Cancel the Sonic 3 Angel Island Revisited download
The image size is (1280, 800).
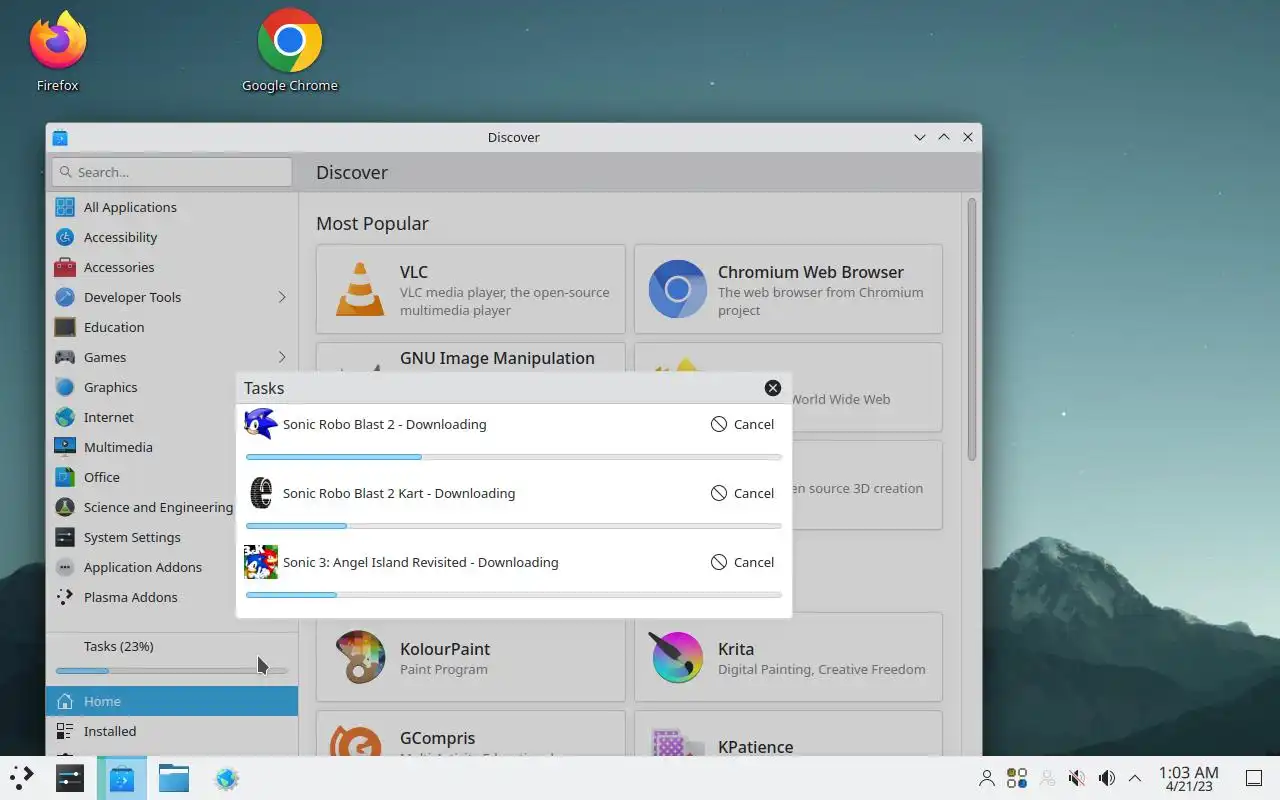click(742, 562)
